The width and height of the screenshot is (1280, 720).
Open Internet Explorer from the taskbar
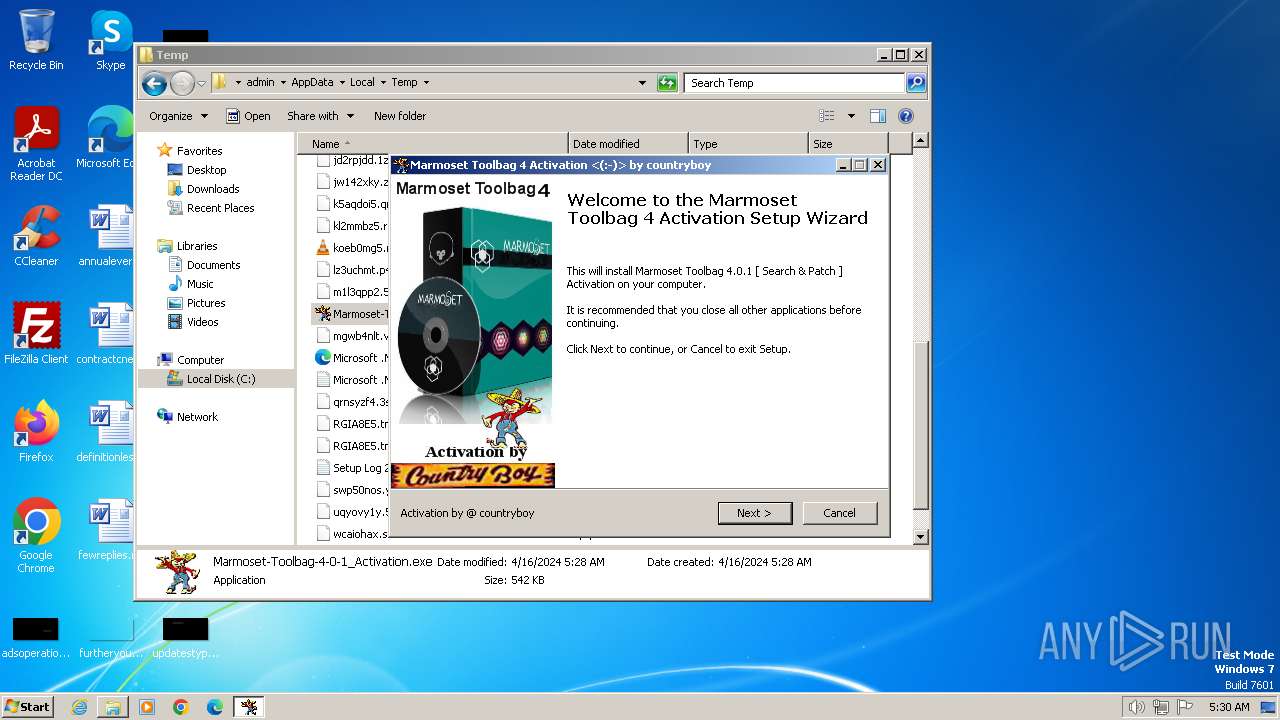pos(79,707)
